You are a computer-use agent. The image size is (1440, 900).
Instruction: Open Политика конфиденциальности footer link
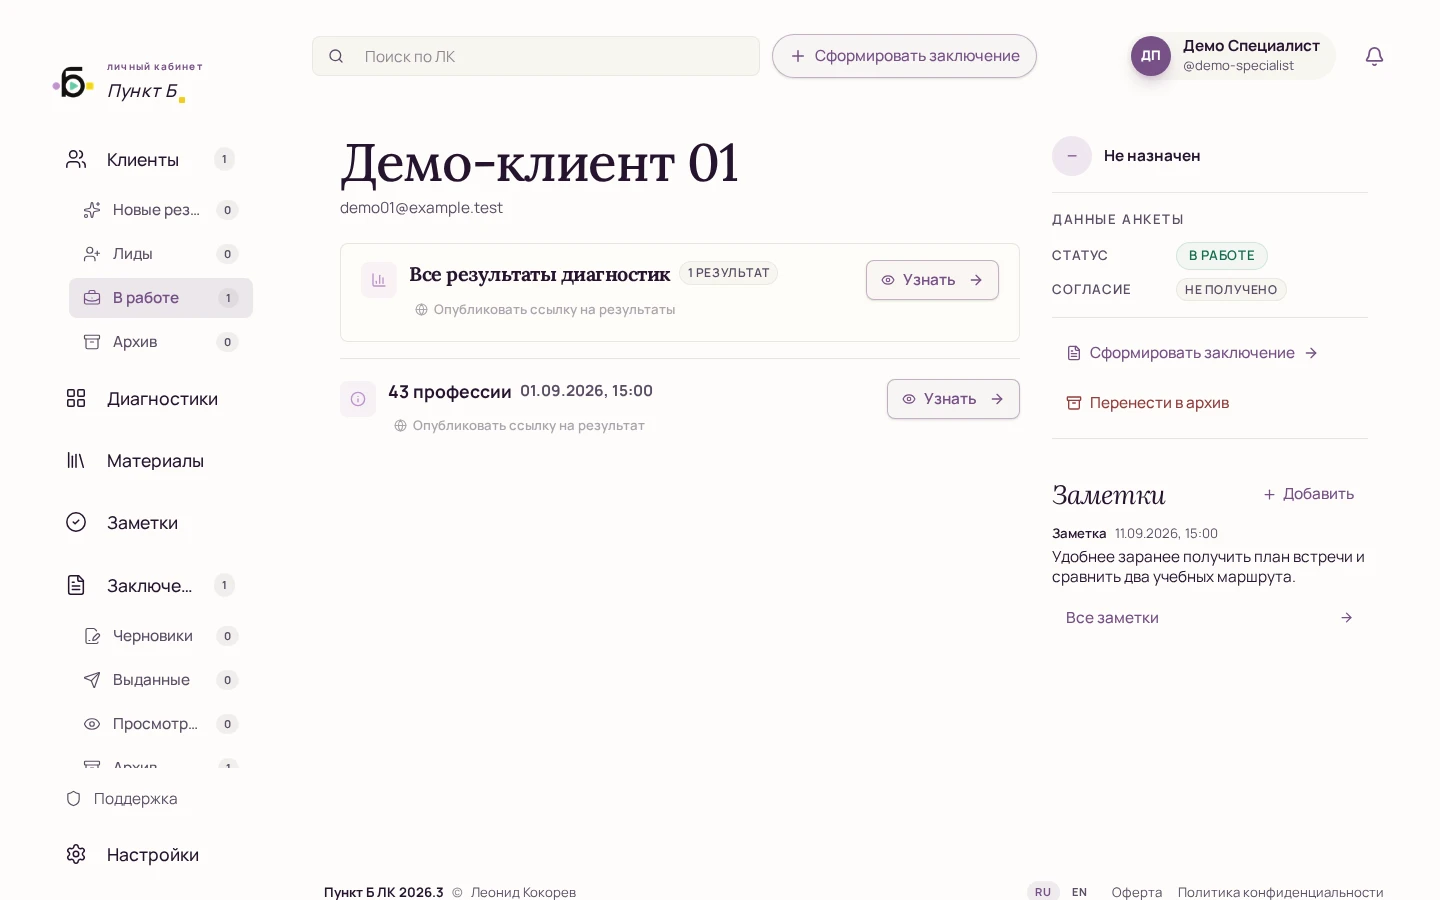[1281, 892]
